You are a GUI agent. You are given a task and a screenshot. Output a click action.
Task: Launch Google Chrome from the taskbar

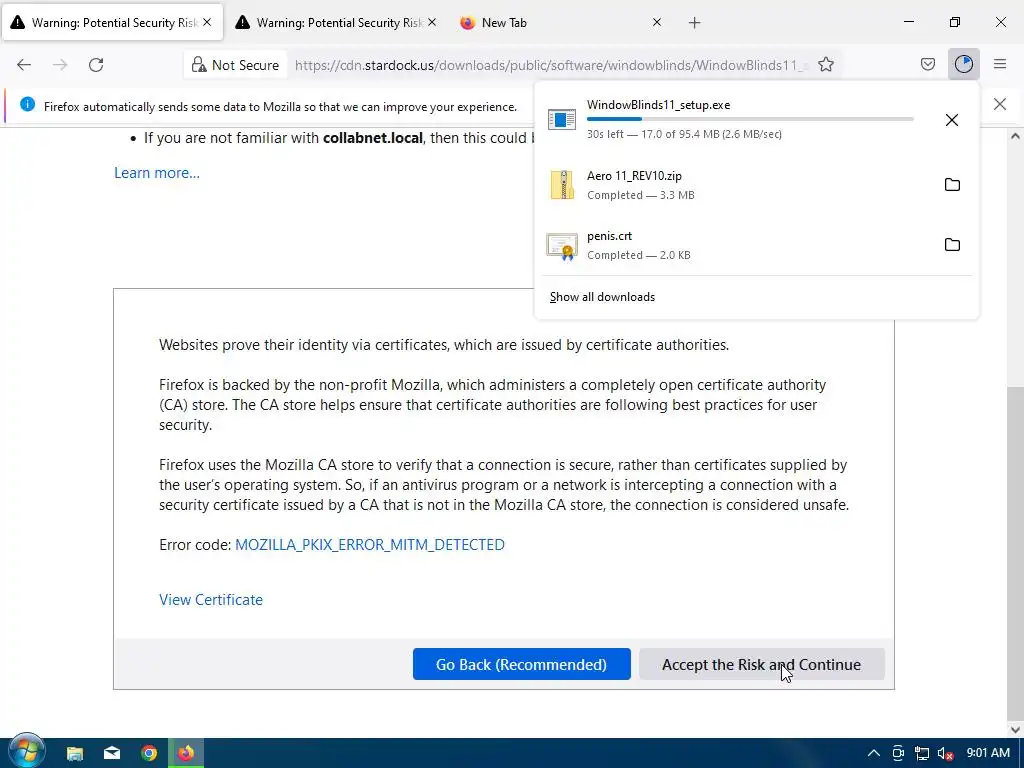click(x=150, y=753)
